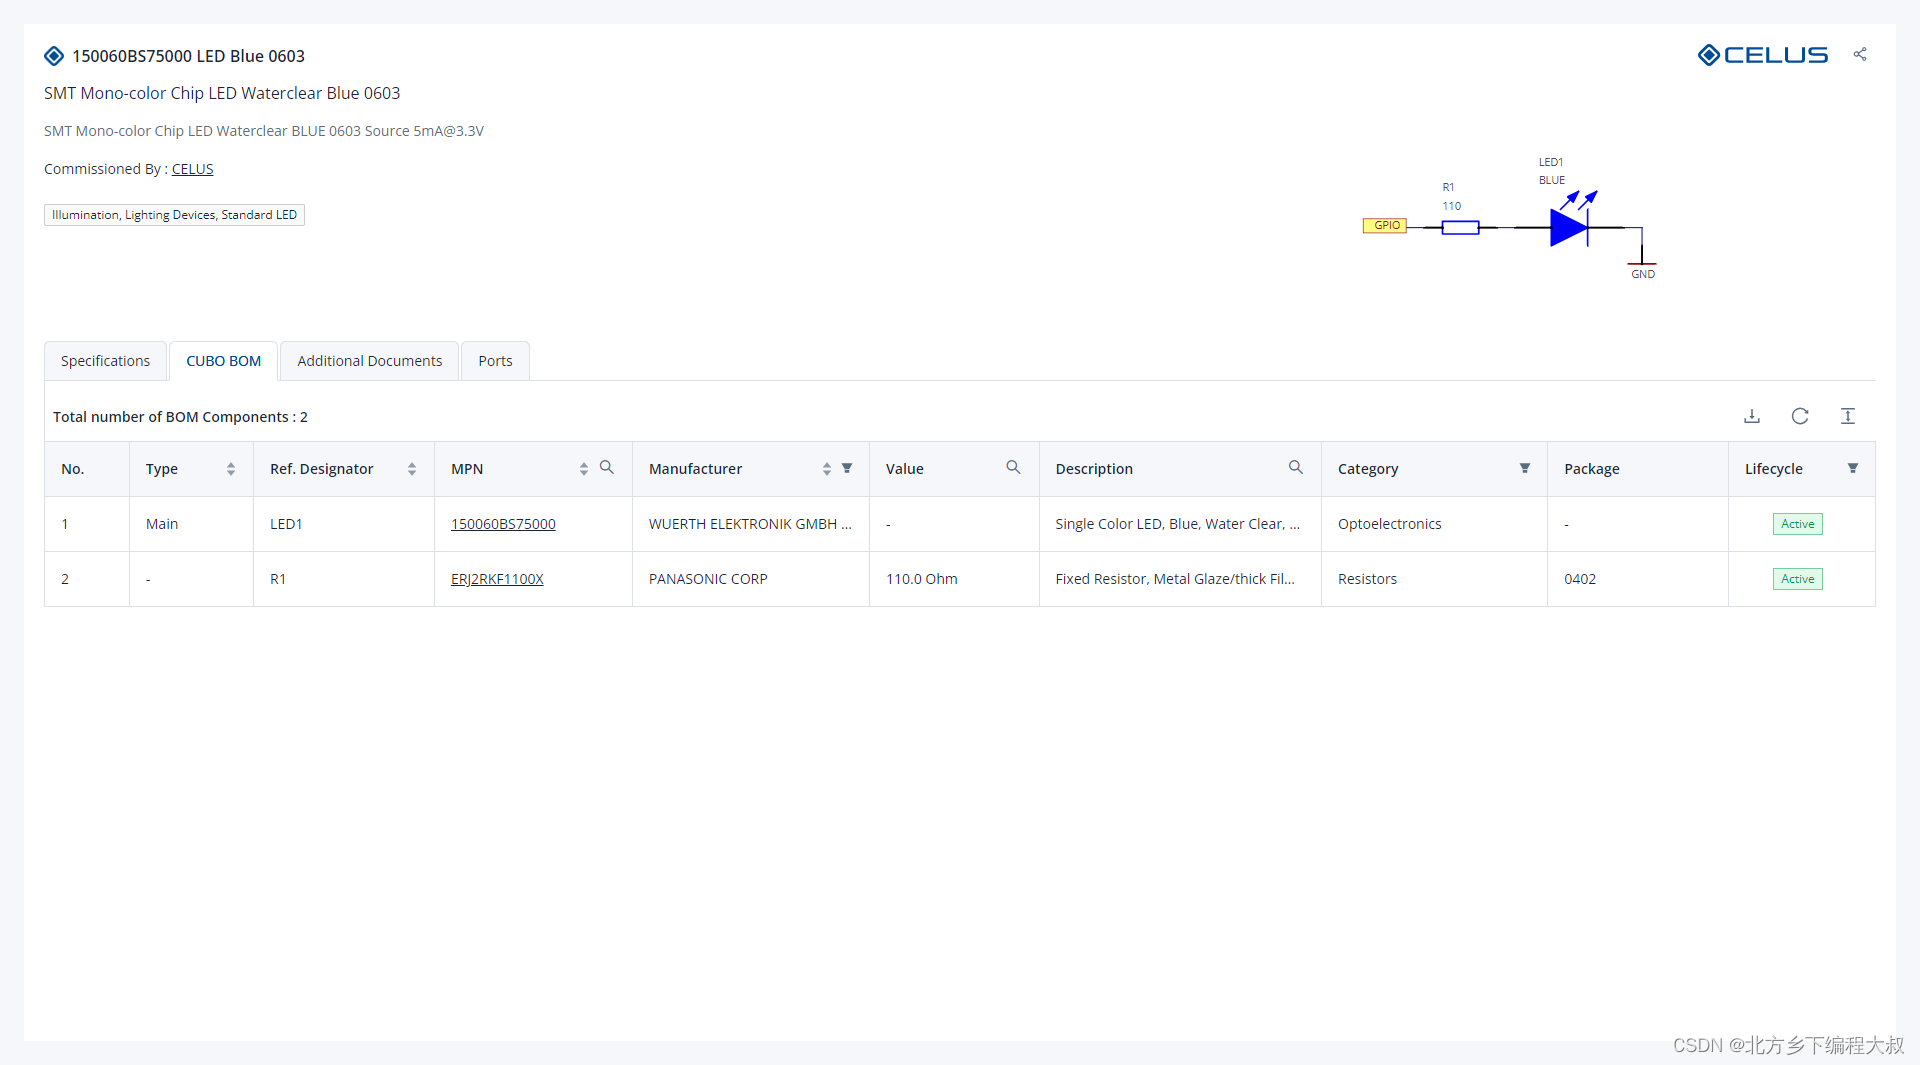Open the Lifecycle column filter
This screenshot has height=1065, width=1920.
coord(1853,468)
